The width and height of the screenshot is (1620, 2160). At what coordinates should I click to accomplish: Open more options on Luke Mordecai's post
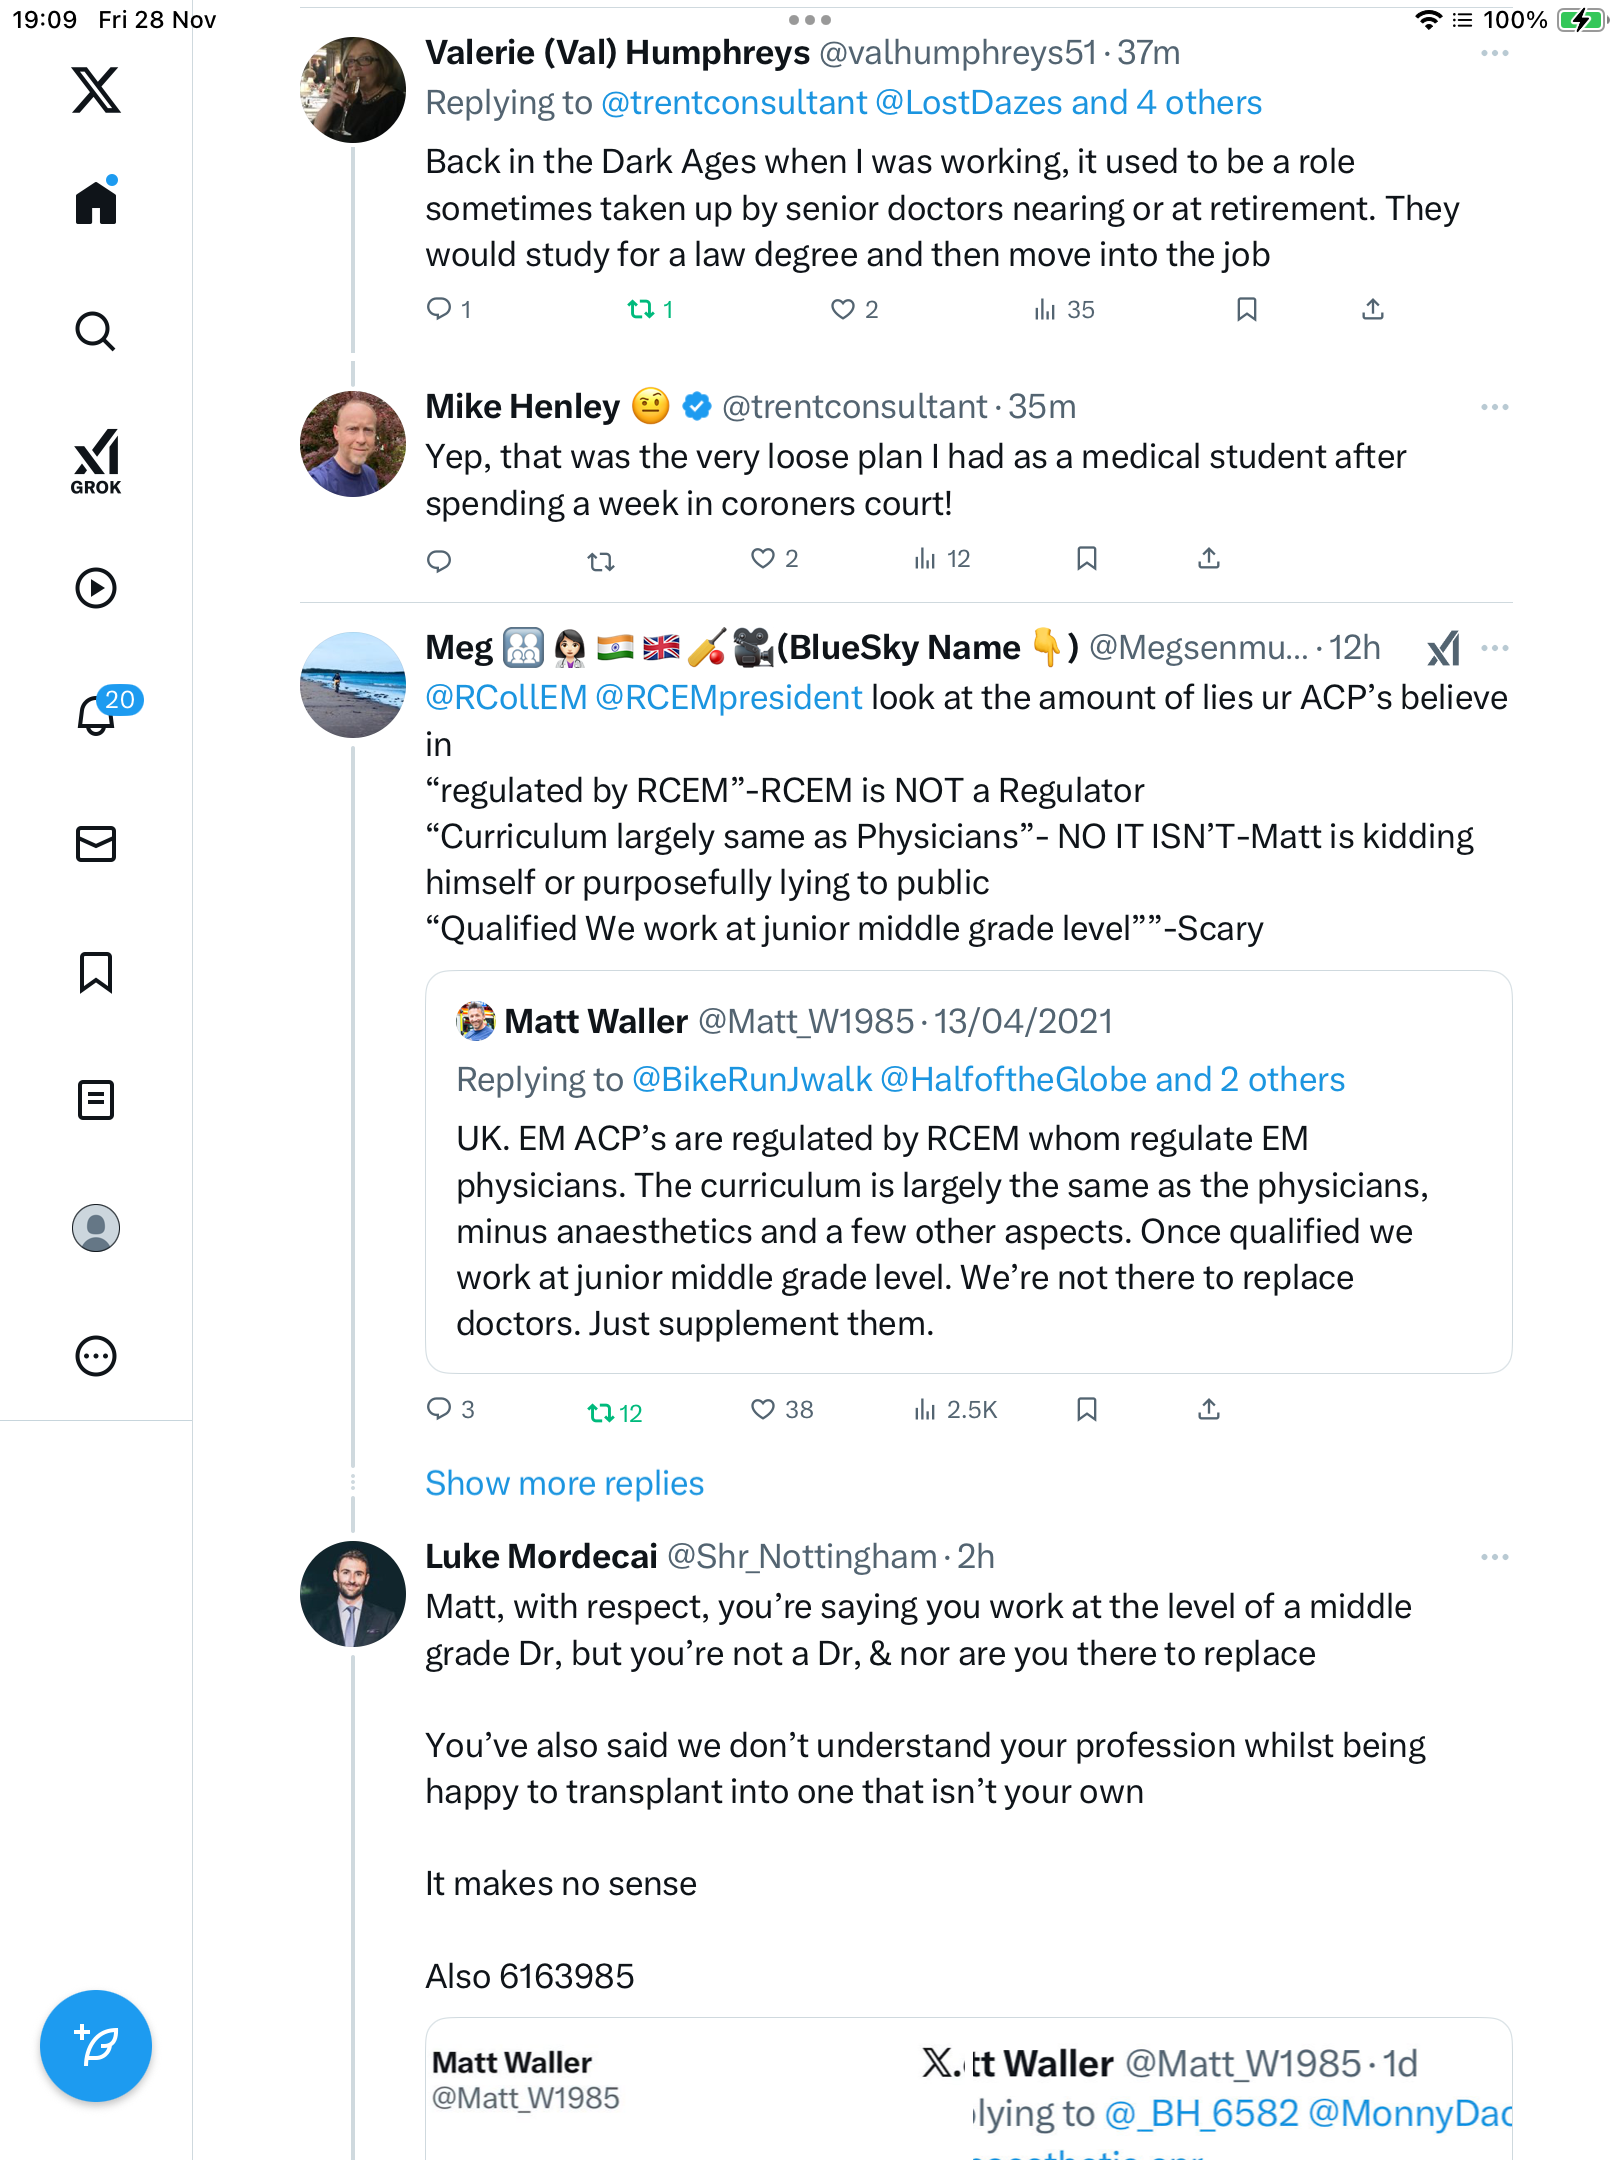point(1494,1557)
